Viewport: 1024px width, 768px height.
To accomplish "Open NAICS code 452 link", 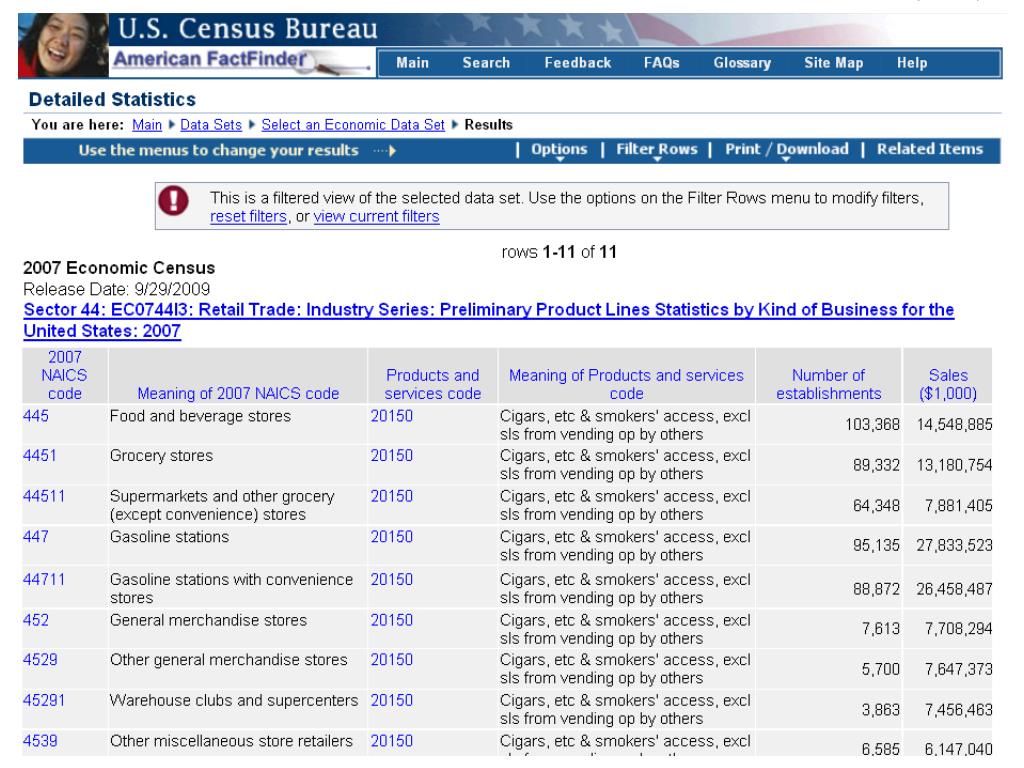I will (36, 620).
